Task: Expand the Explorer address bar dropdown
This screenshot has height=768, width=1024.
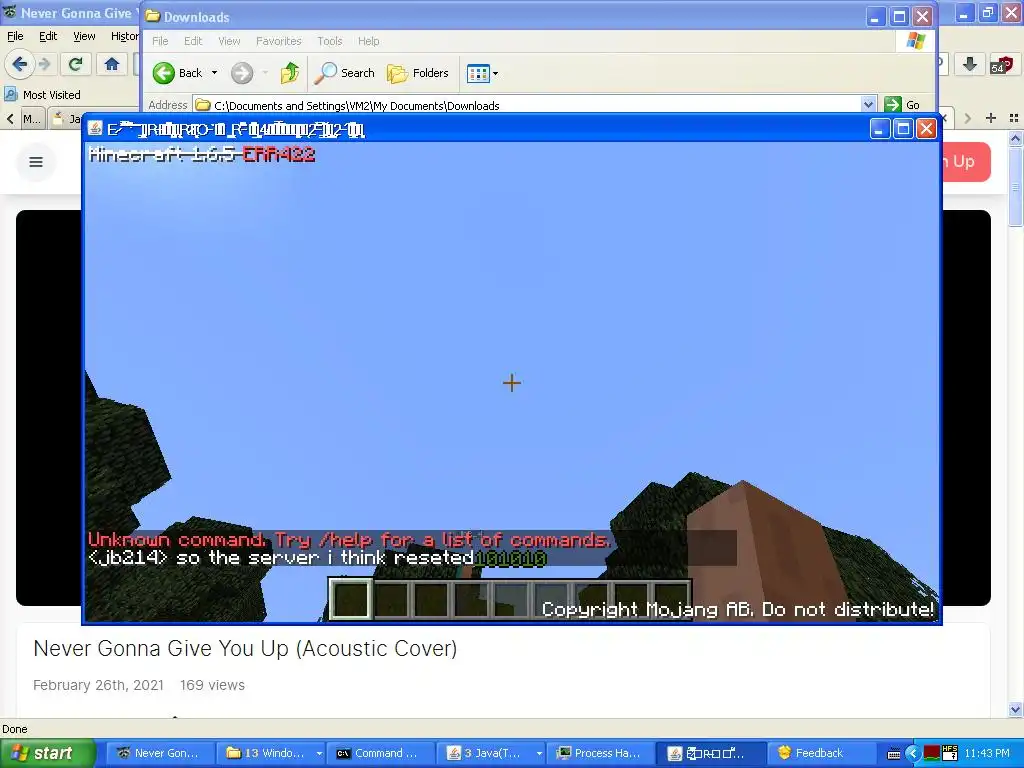Action: click(x=868, y=104)
